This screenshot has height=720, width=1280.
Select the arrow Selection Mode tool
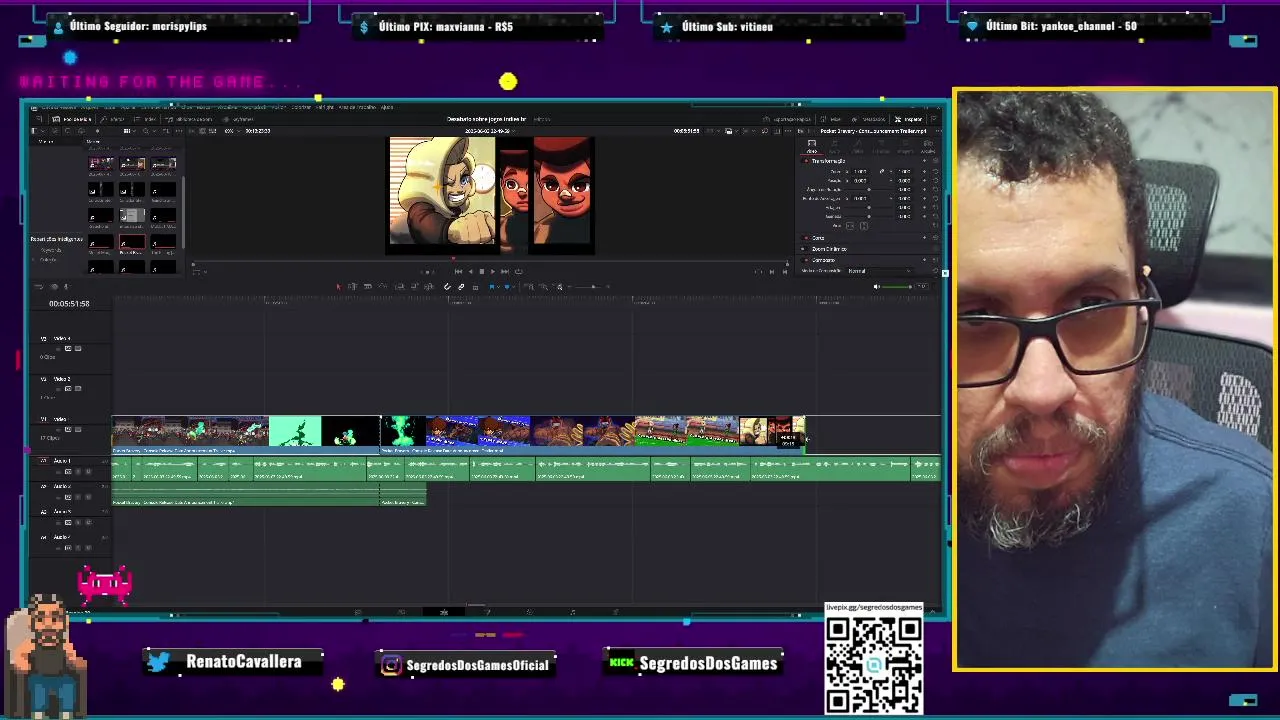coord(339,286)
